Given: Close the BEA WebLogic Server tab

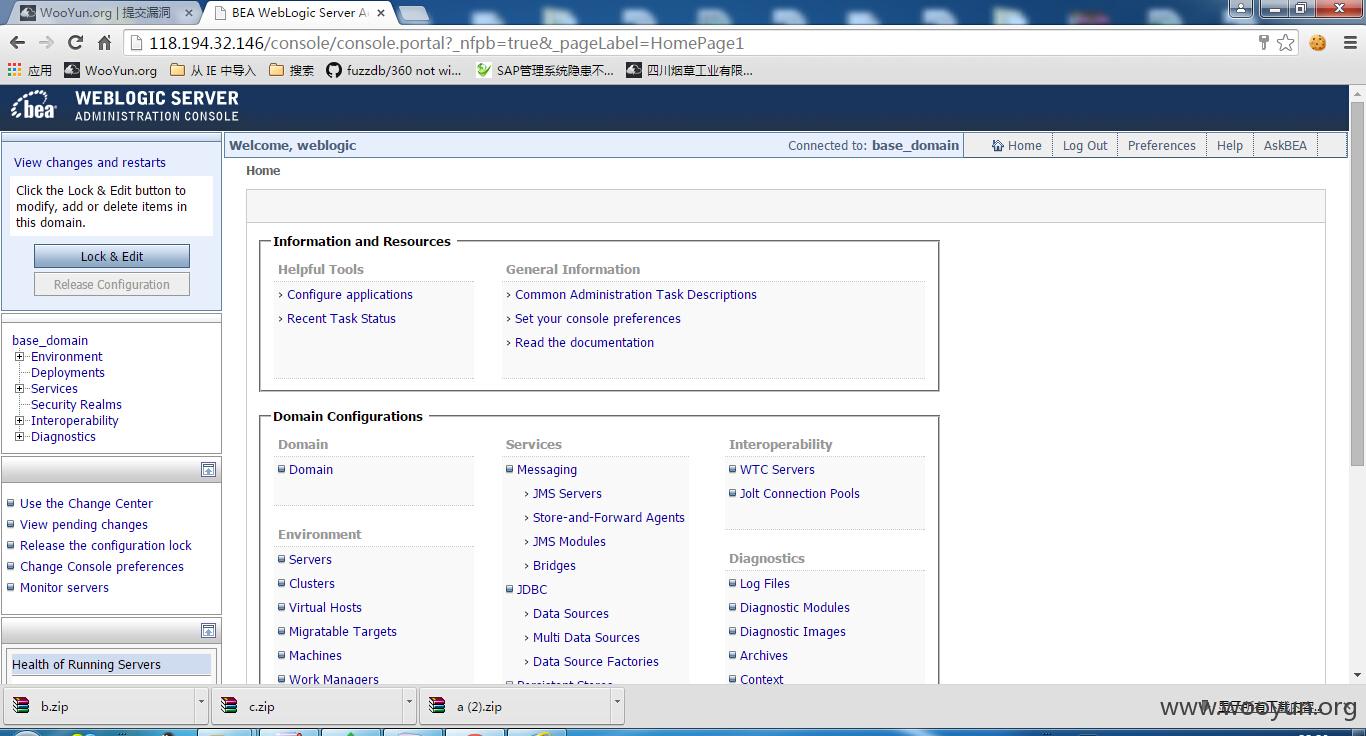Looking at the screenshot, I should [x=381, y=13].
